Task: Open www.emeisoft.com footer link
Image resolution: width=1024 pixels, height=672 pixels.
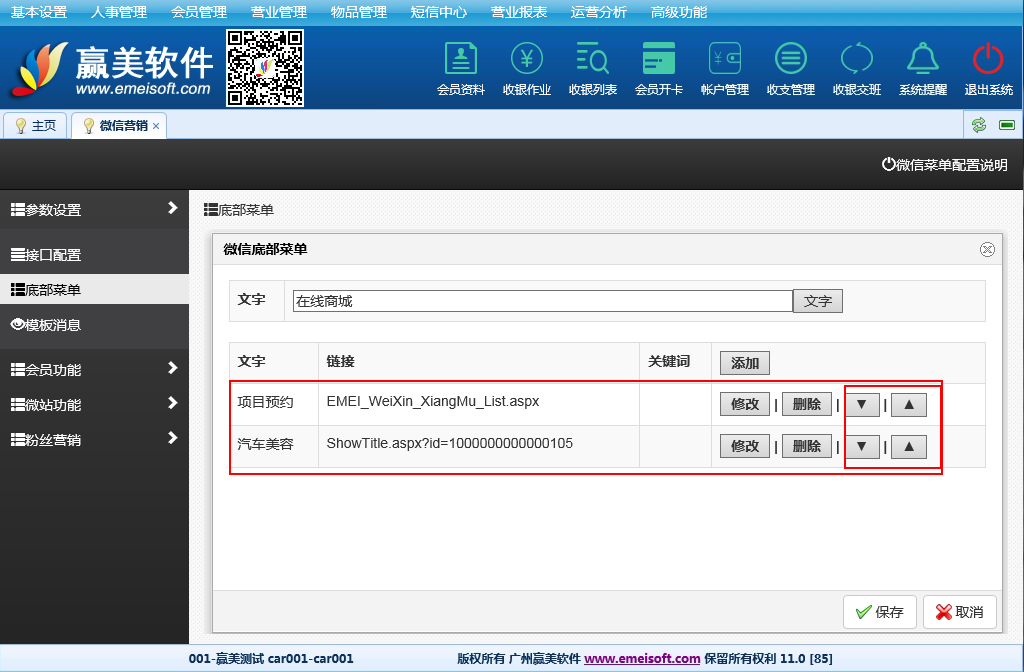Action: point(642,659)
